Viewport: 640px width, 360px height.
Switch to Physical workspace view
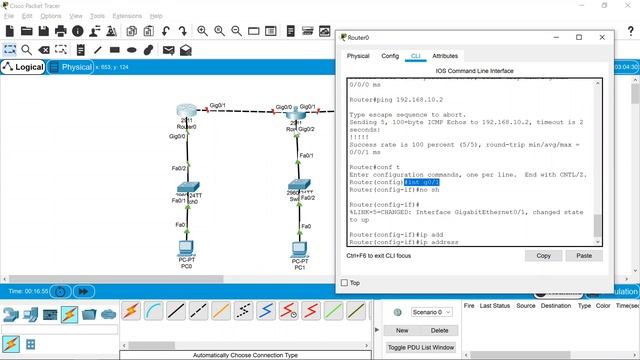pyautogui.click(x=71, y=67)
